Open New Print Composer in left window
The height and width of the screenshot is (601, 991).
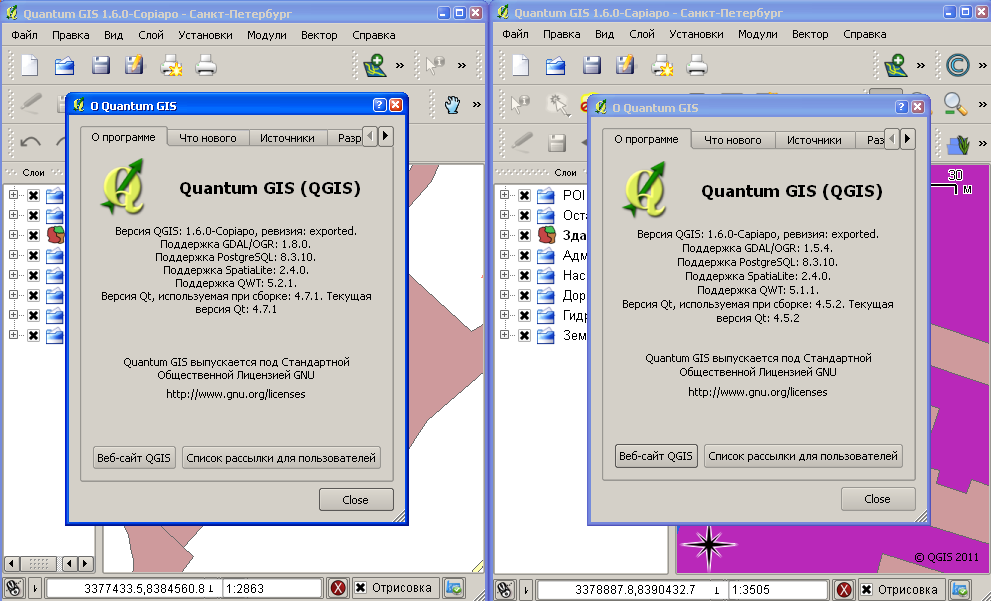(171, 65)
